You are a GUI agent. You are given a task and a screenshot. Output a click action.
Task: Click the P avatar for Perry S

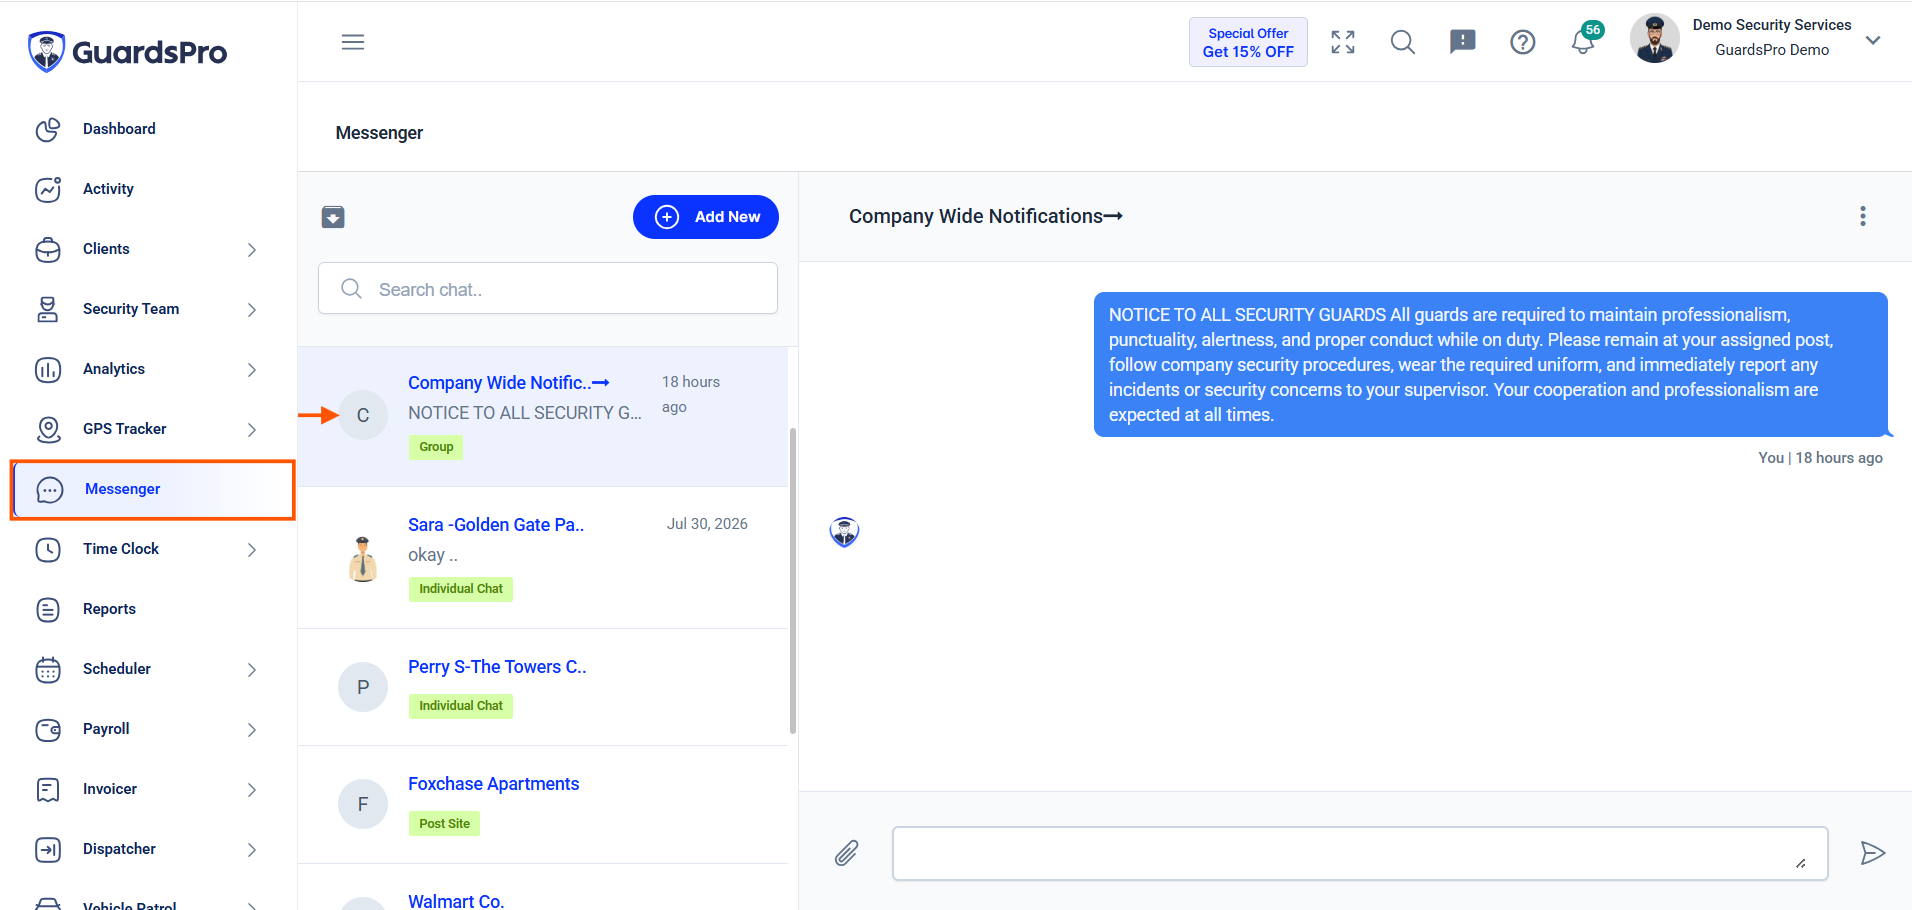[x=363, y=687]
